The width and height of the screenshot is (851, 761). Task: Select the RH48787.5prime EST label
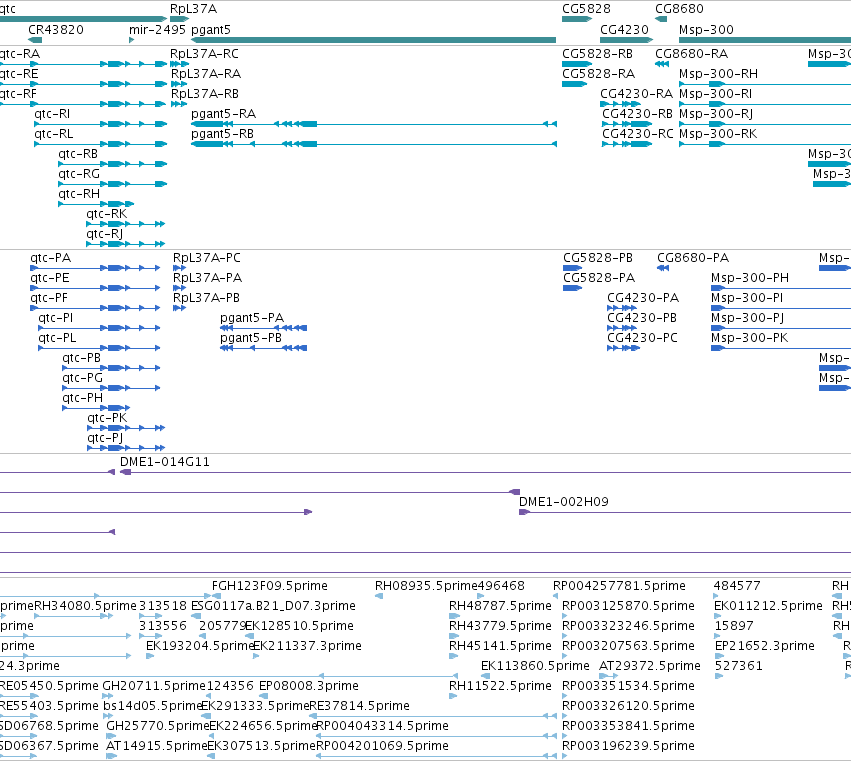point(500,606)
